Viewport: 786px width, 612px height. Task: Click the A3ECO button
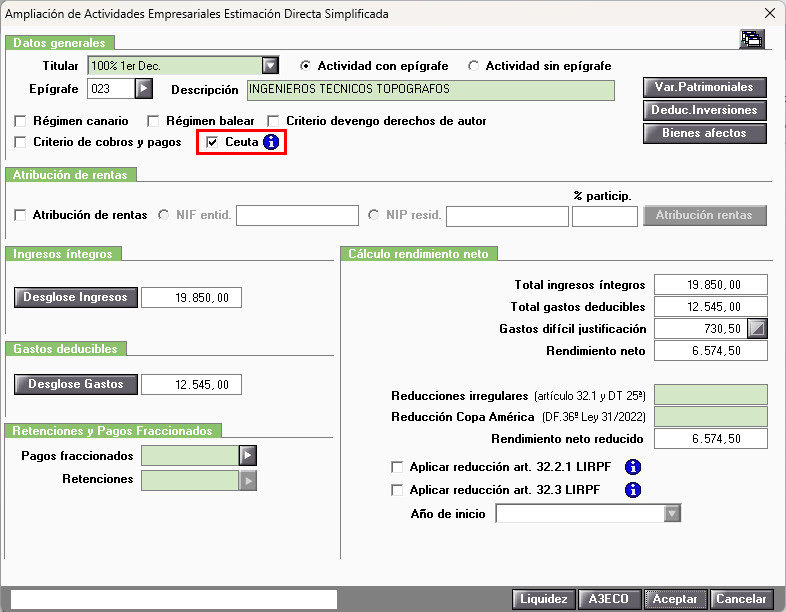coord(609,599)
